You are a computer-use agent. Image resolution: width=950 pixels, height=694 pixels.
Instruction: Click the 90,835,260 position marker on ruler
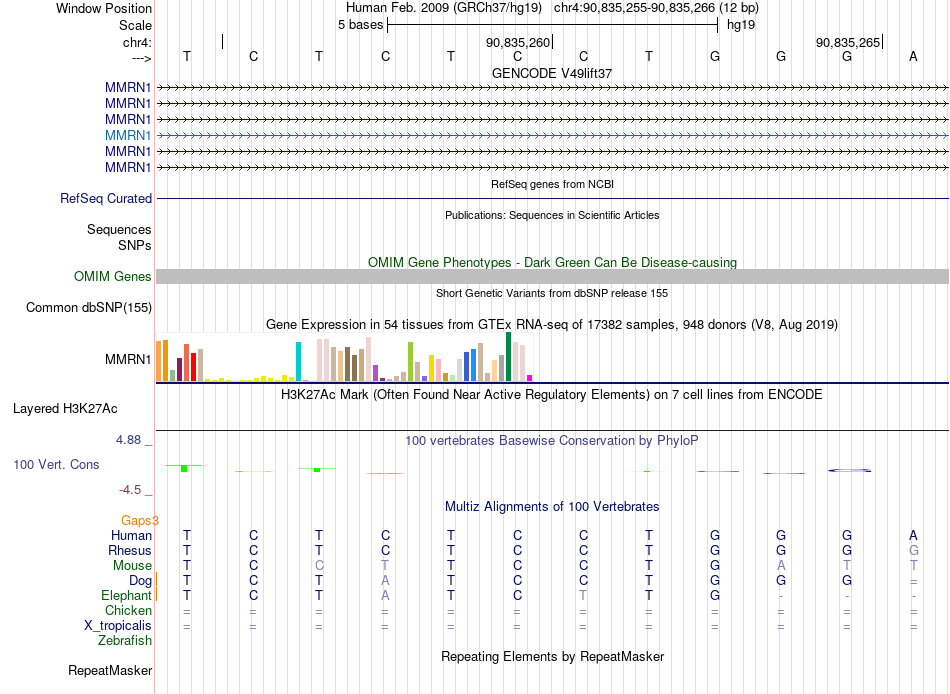[x=519, y=42]
